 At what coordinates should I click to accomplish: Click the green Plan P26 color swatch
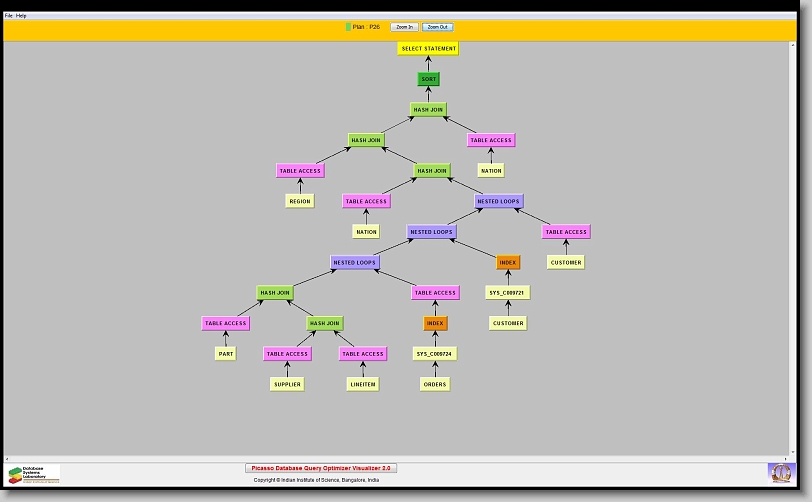348,27
